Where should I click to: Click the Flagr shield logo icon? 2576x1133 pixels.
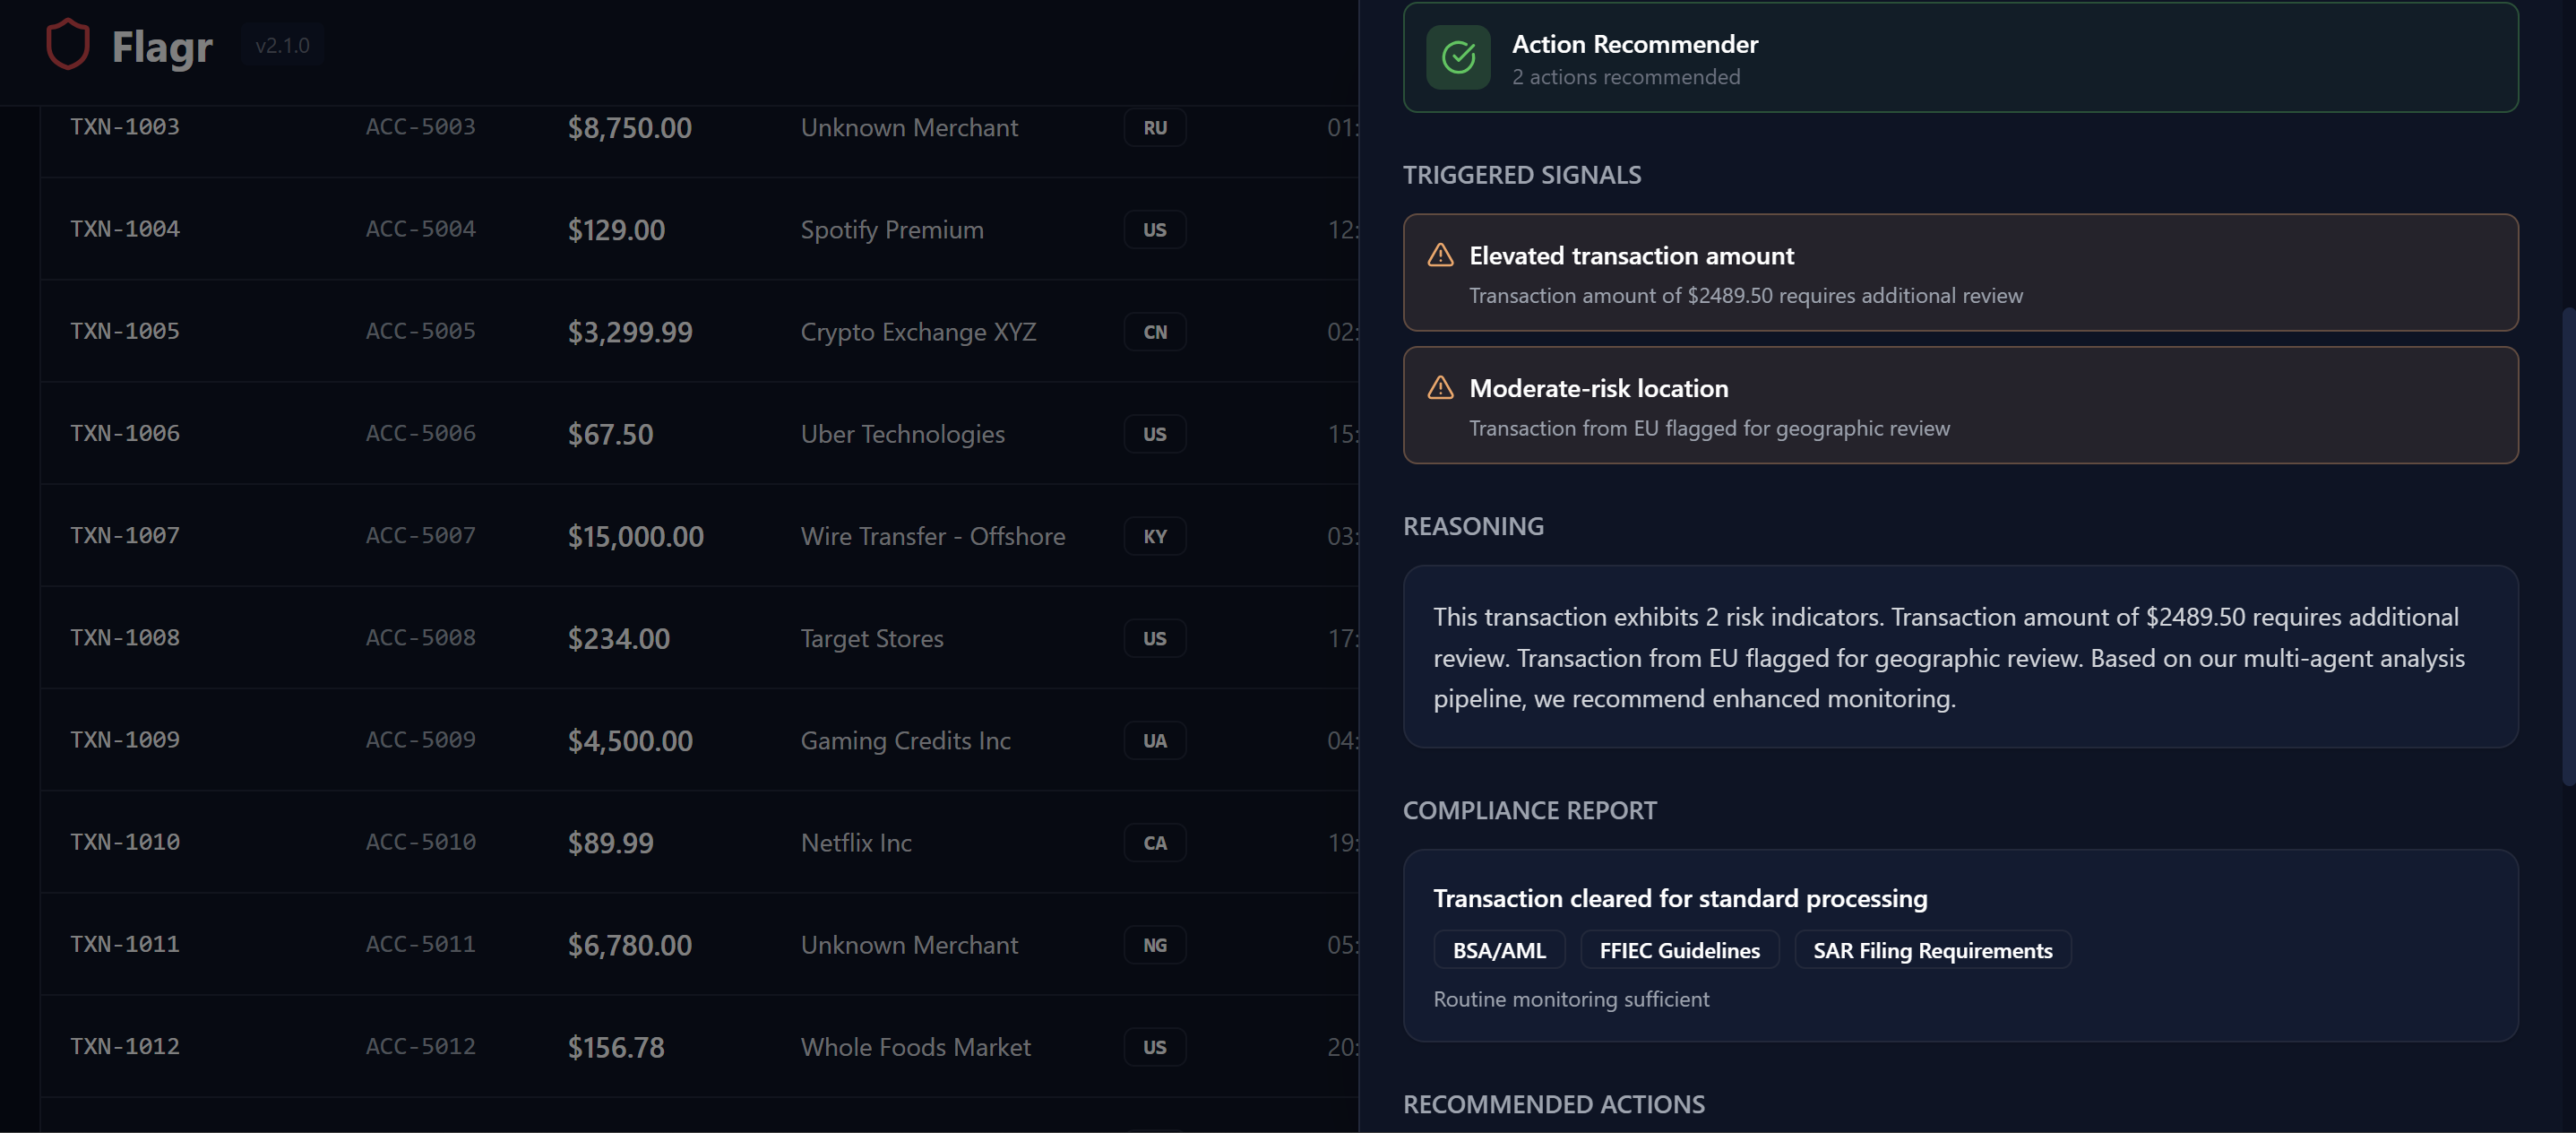pyautogui.click(x=68, y=45)
